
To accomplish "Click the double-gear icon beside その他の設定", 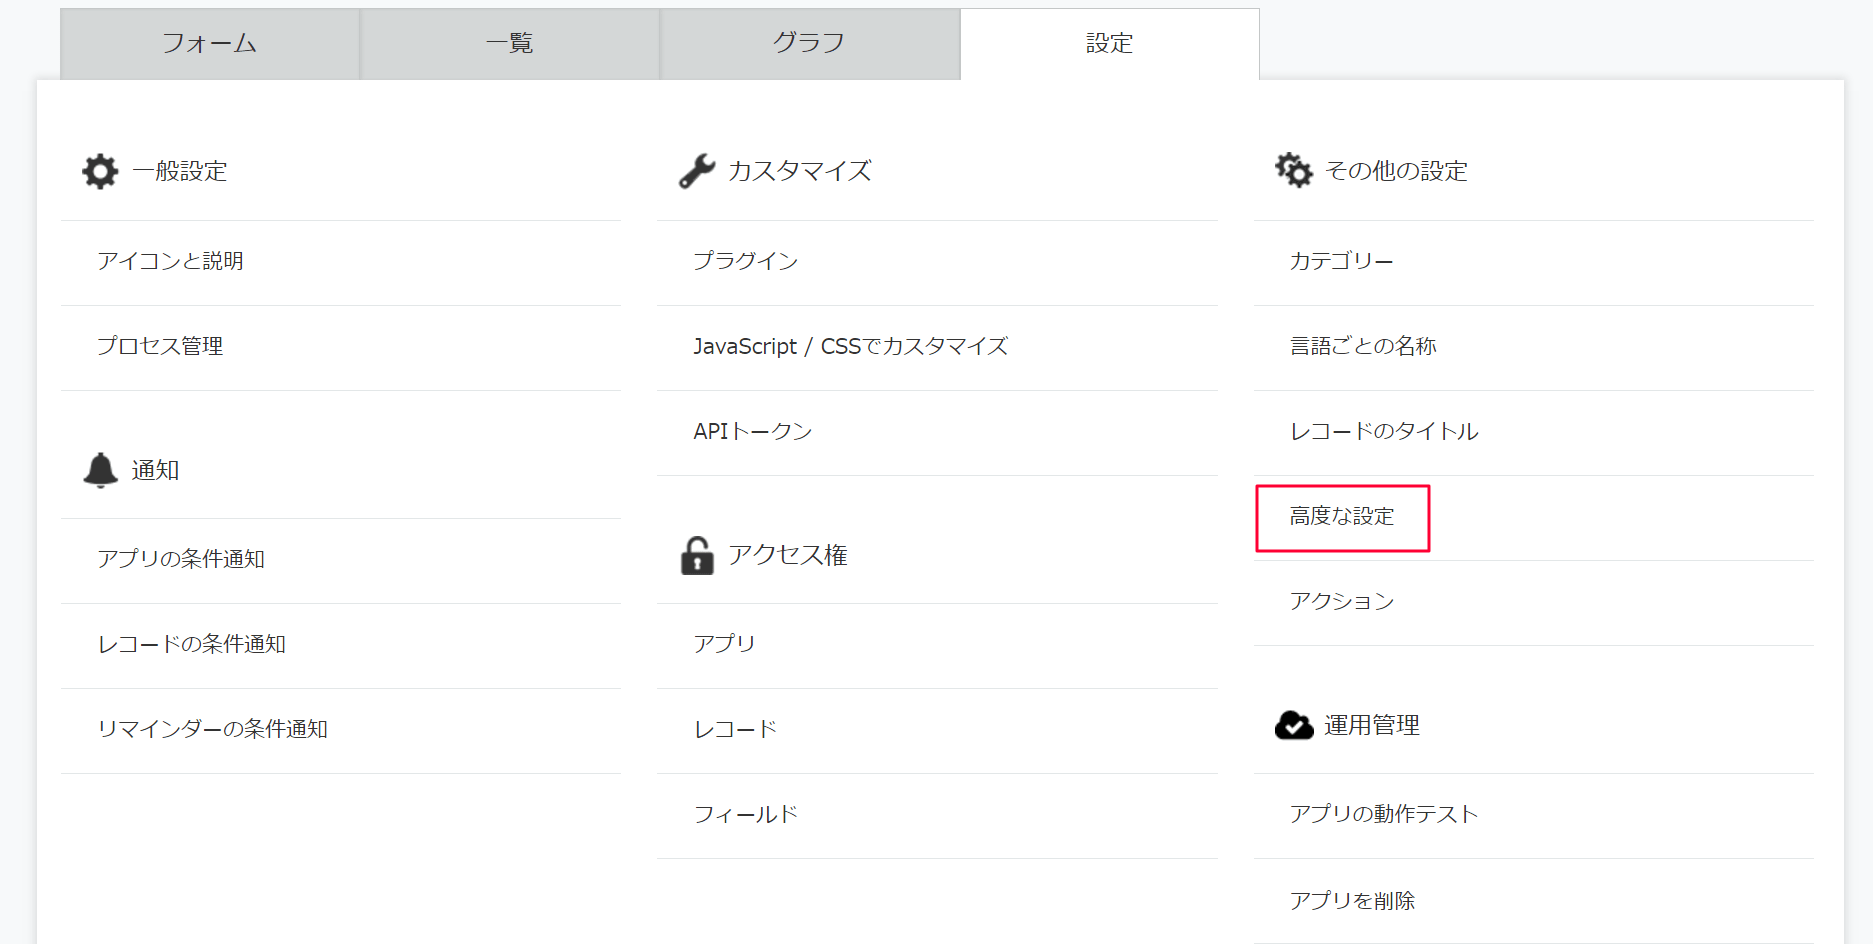I will click(1294, 171).
